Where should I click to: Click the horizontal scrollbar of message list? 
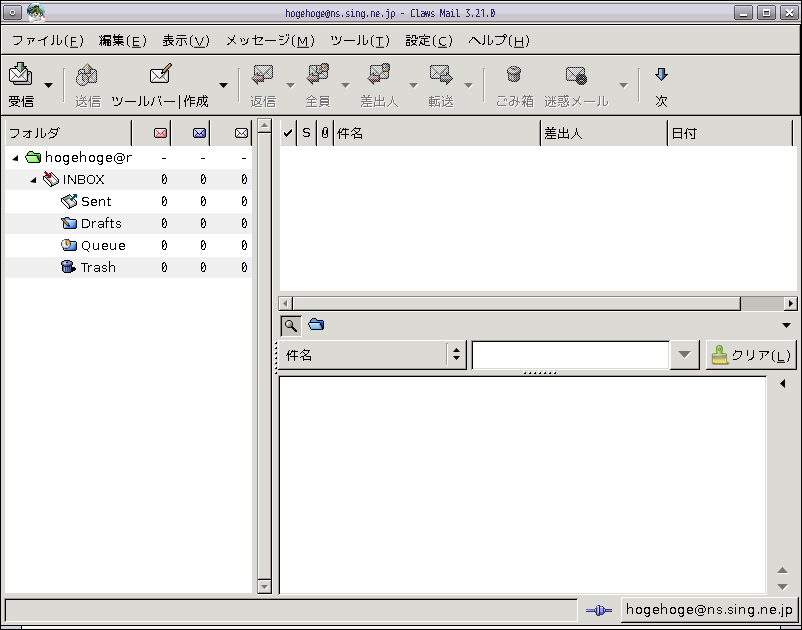tap(515, 303)
